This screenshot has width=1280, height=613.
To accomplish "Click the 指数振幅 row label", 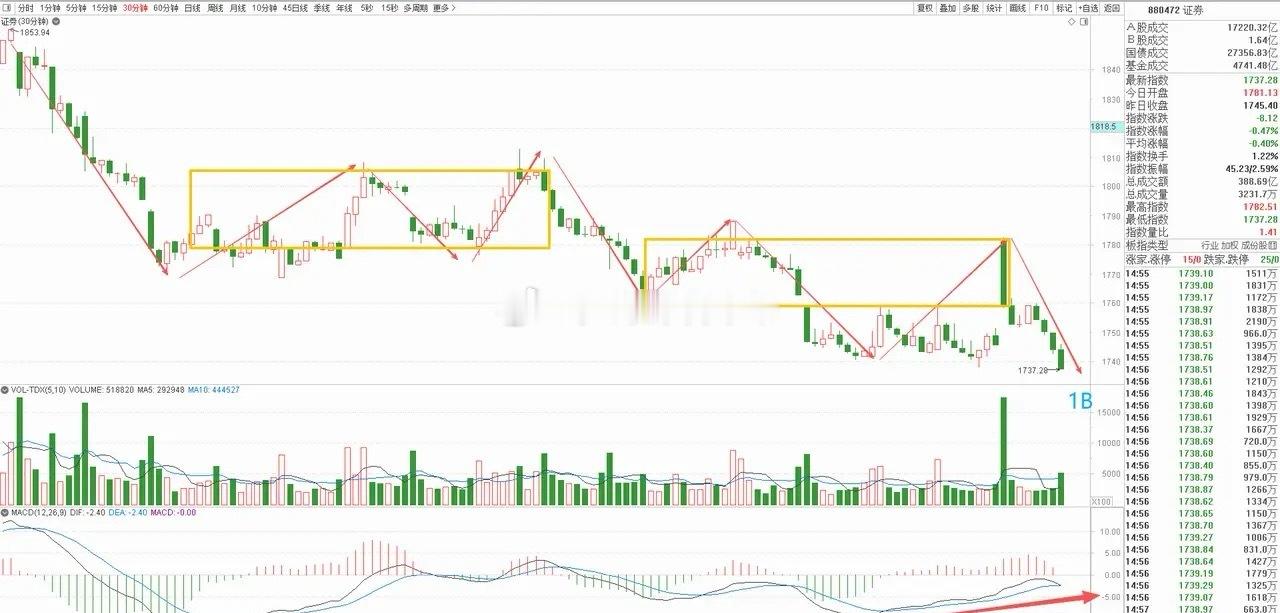I will (x=1147, y=169).
